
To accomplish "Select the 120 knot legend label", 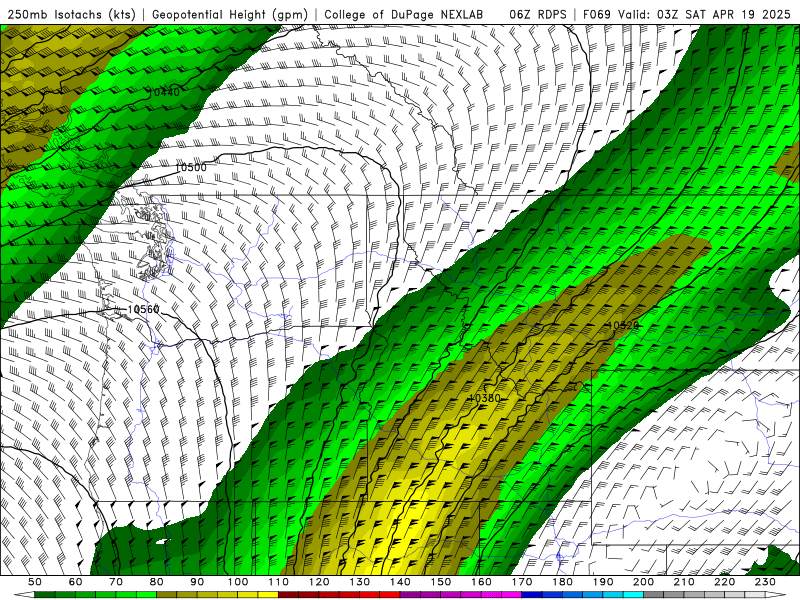I will click(319, 582).
